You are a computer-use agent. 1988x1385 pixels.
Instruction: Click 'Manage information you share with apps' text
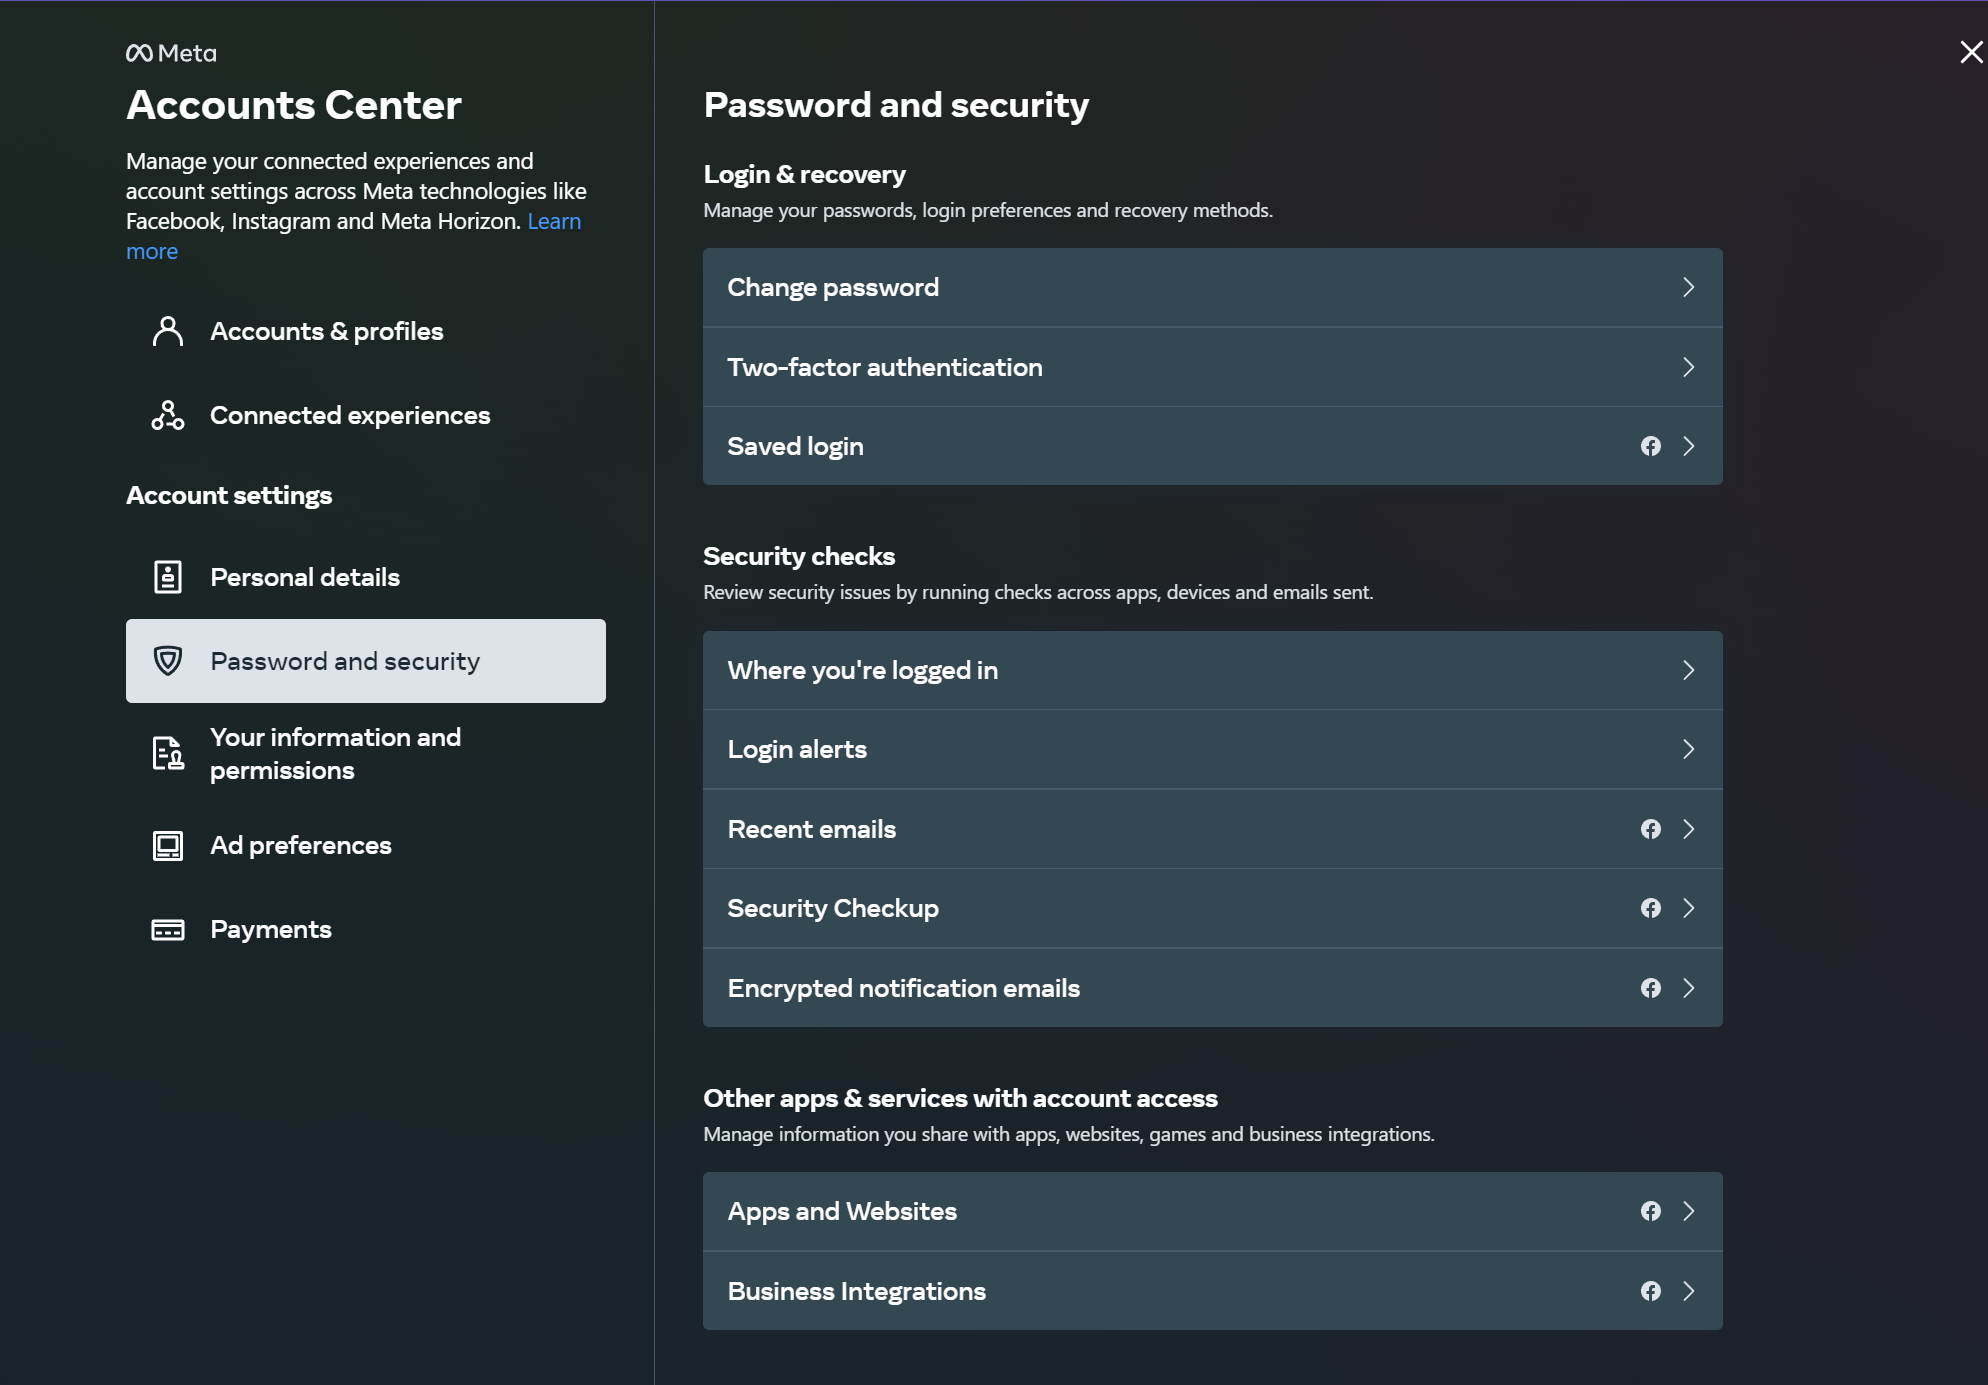point(1069,1134)
